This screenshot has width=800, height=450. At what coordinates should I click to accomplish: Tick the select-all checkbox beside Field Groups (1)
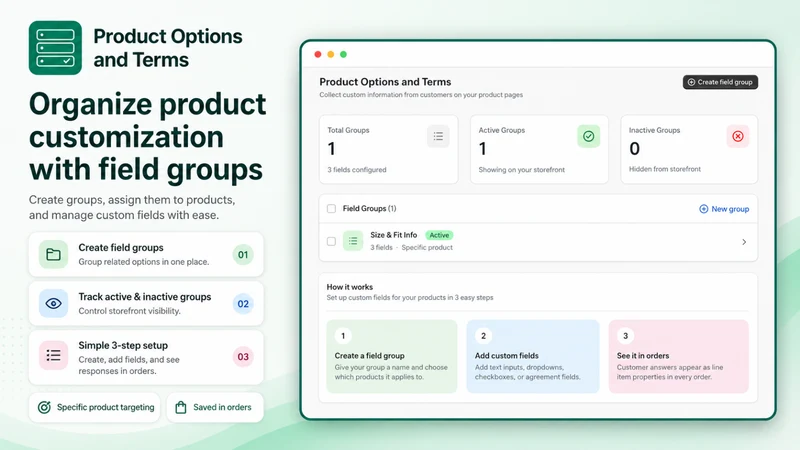point(331,209)
